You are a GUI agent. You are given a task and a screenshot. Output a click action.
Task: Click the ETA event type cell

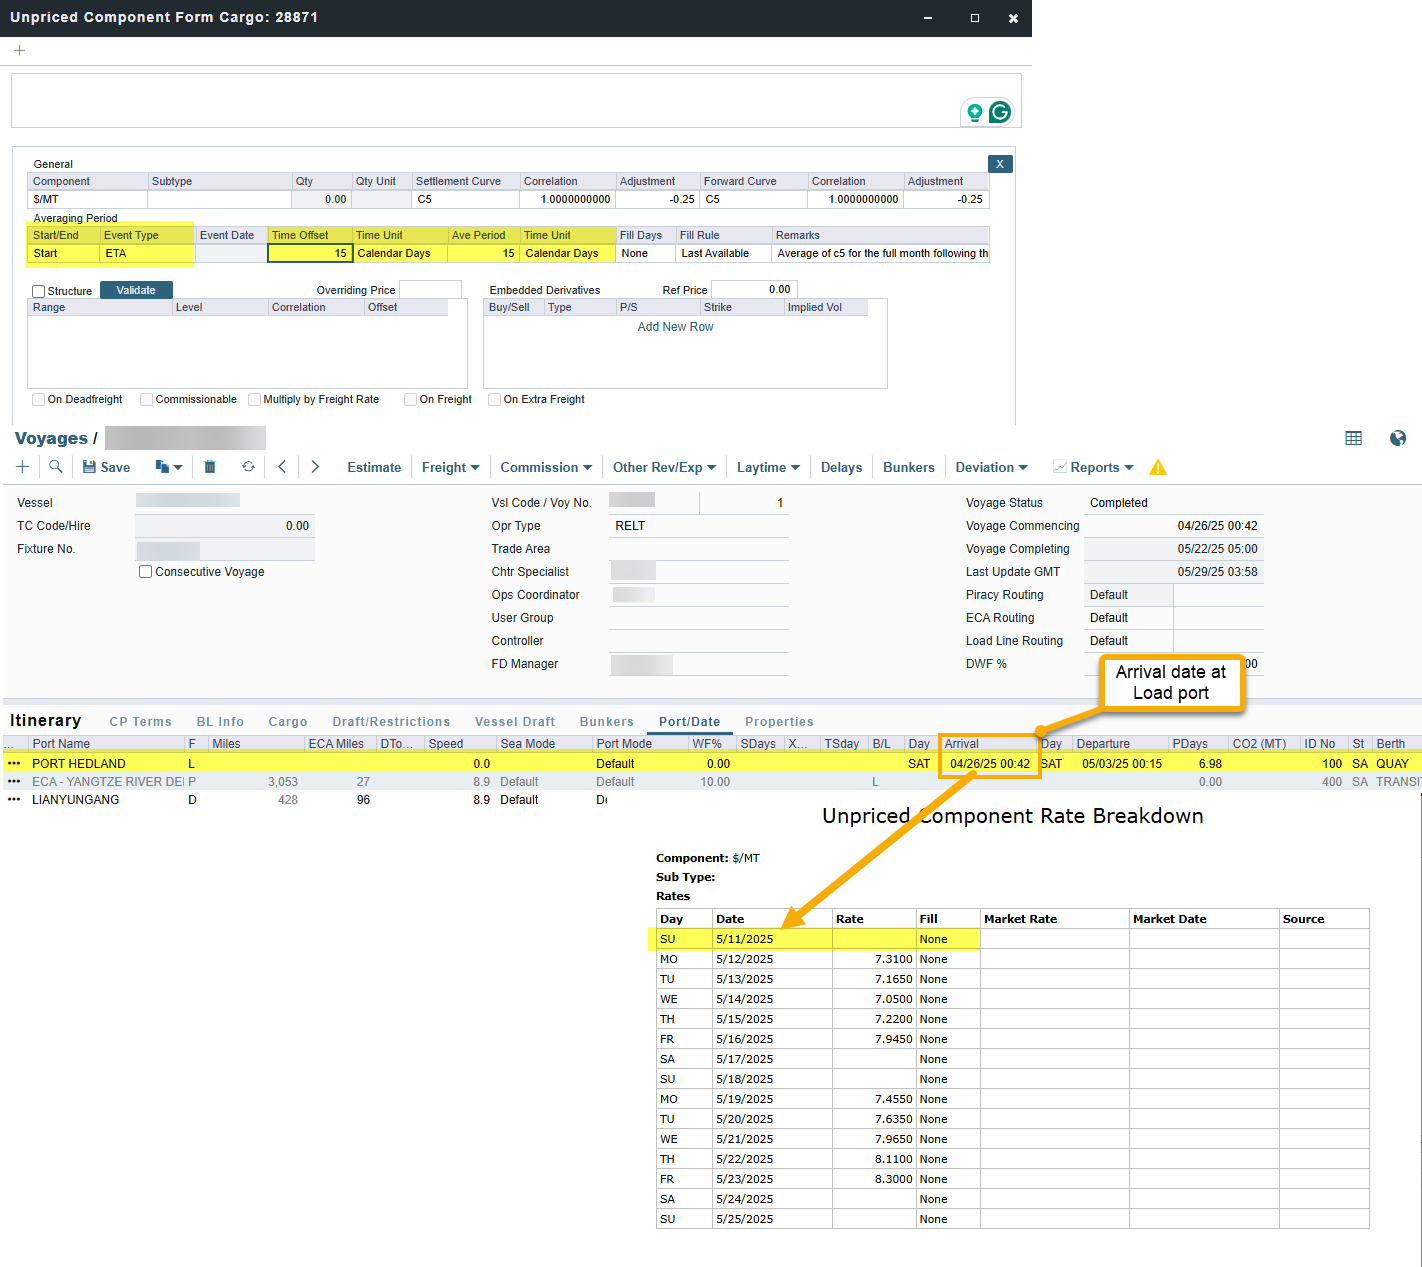click(x=146, y=253)
